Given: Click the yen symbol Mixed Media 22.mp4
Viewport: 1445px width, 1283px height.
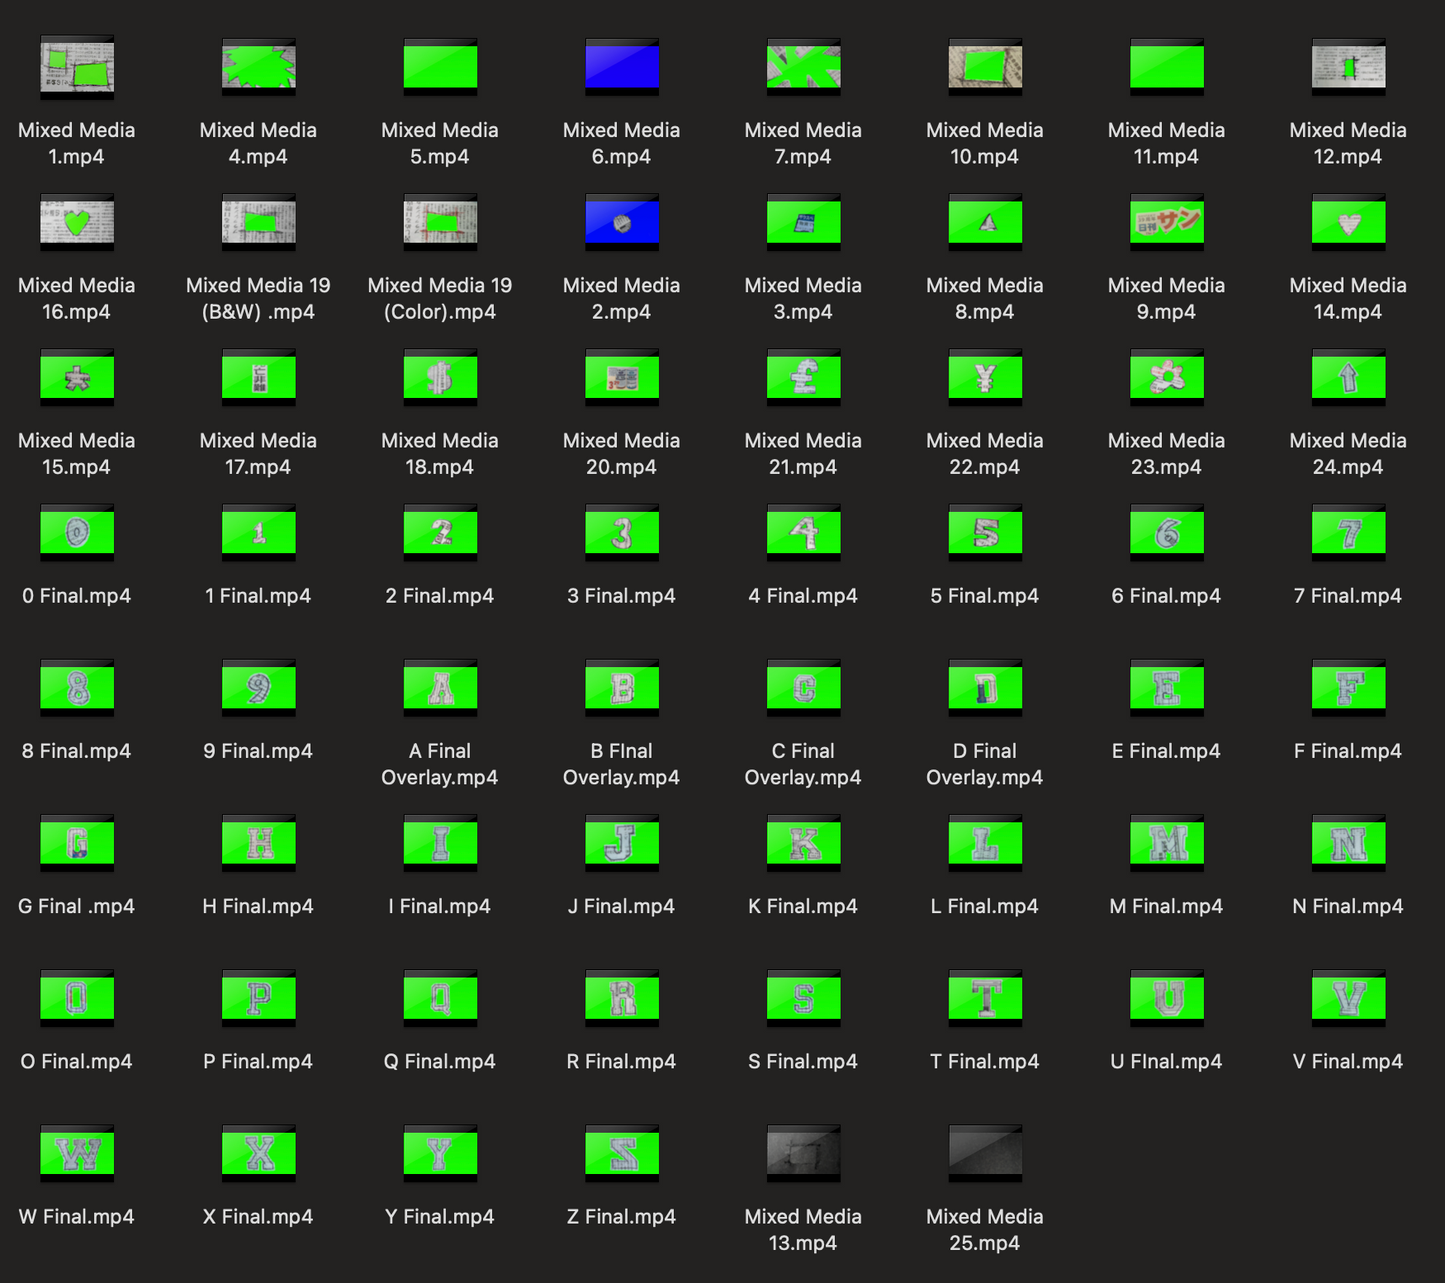Looking at the screenshot, I should [985, 377].
